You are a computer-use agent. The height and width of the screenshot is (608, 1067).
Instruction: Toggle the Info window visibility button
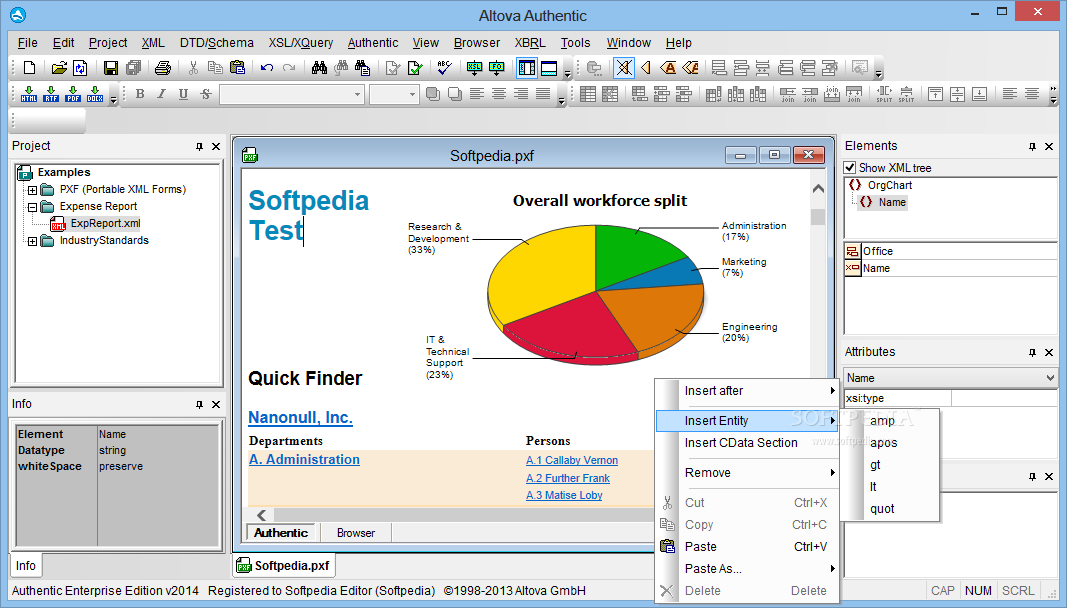coord(548,67)
